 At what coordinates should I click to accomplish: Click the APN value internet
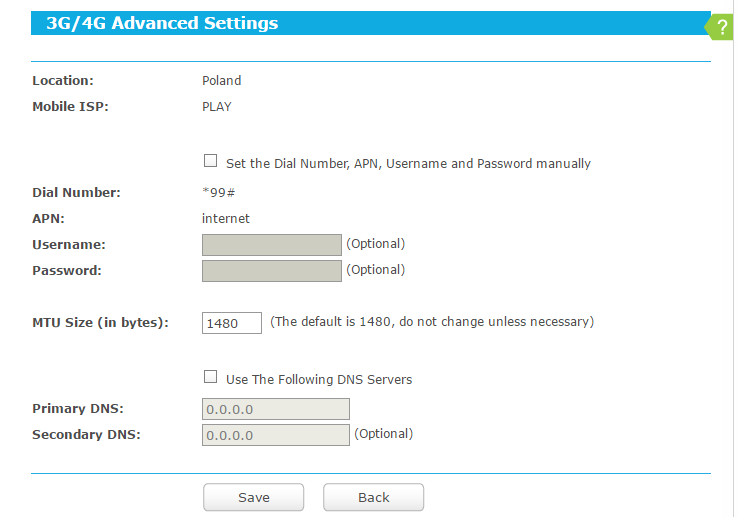226,218
